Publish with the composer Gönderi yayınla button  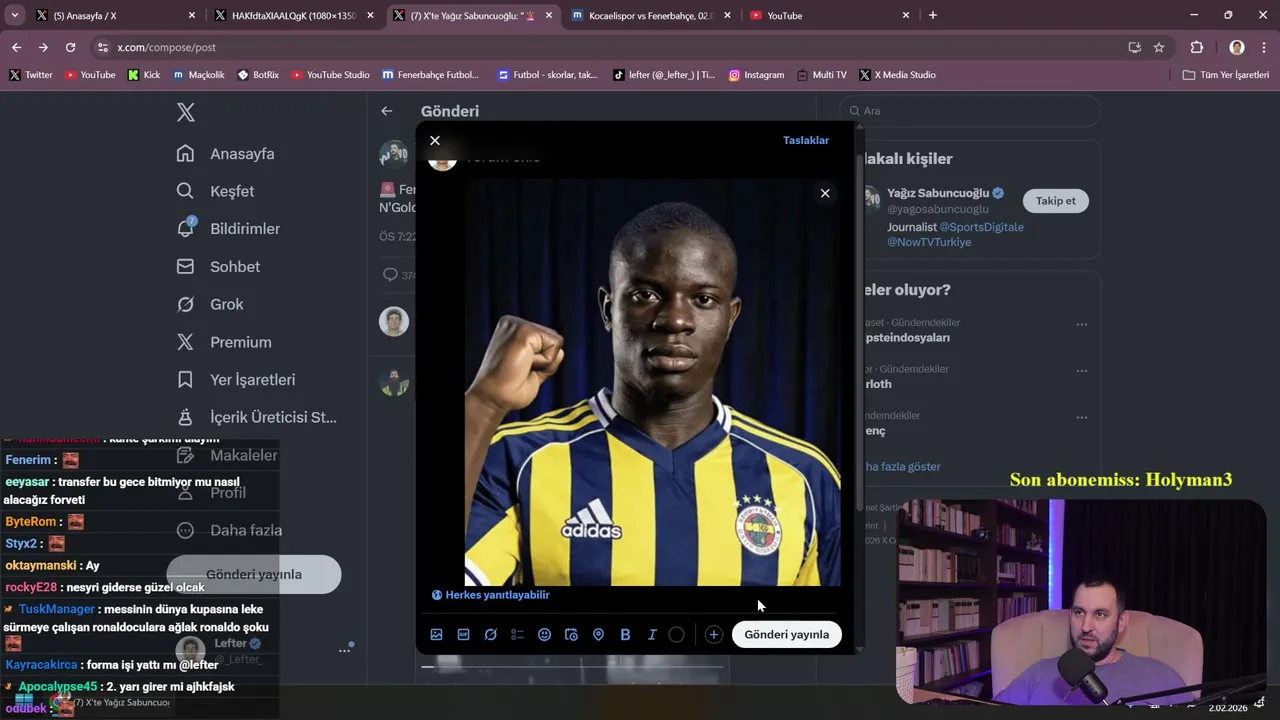(787, 634)
